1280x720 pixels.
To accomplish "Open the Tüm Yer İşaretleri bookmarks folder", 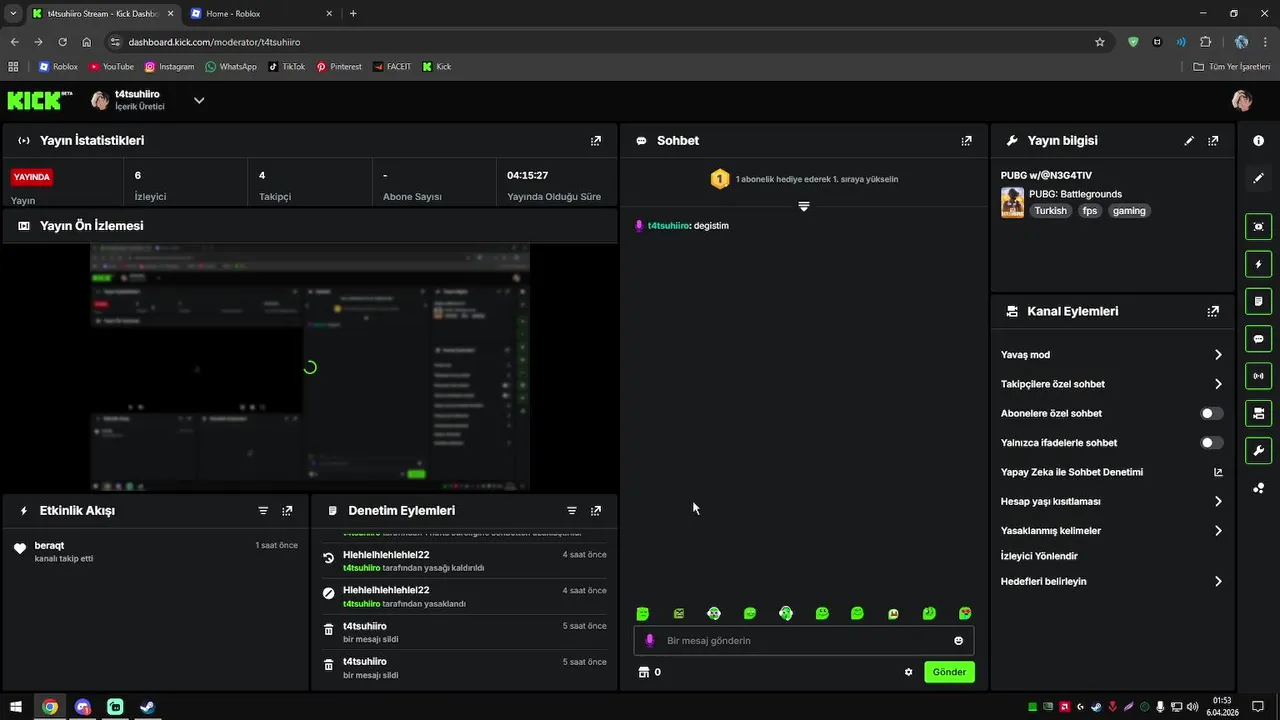I will pos(1231,67).
